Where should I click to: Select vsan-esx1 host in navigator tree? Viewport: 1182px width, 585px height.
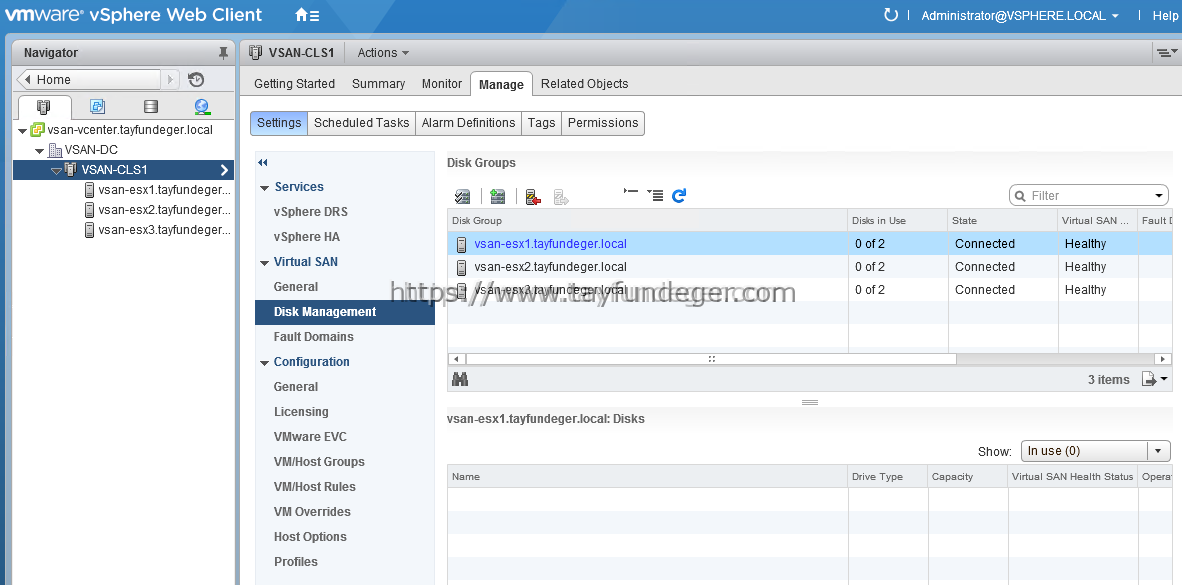click(157, 190)
